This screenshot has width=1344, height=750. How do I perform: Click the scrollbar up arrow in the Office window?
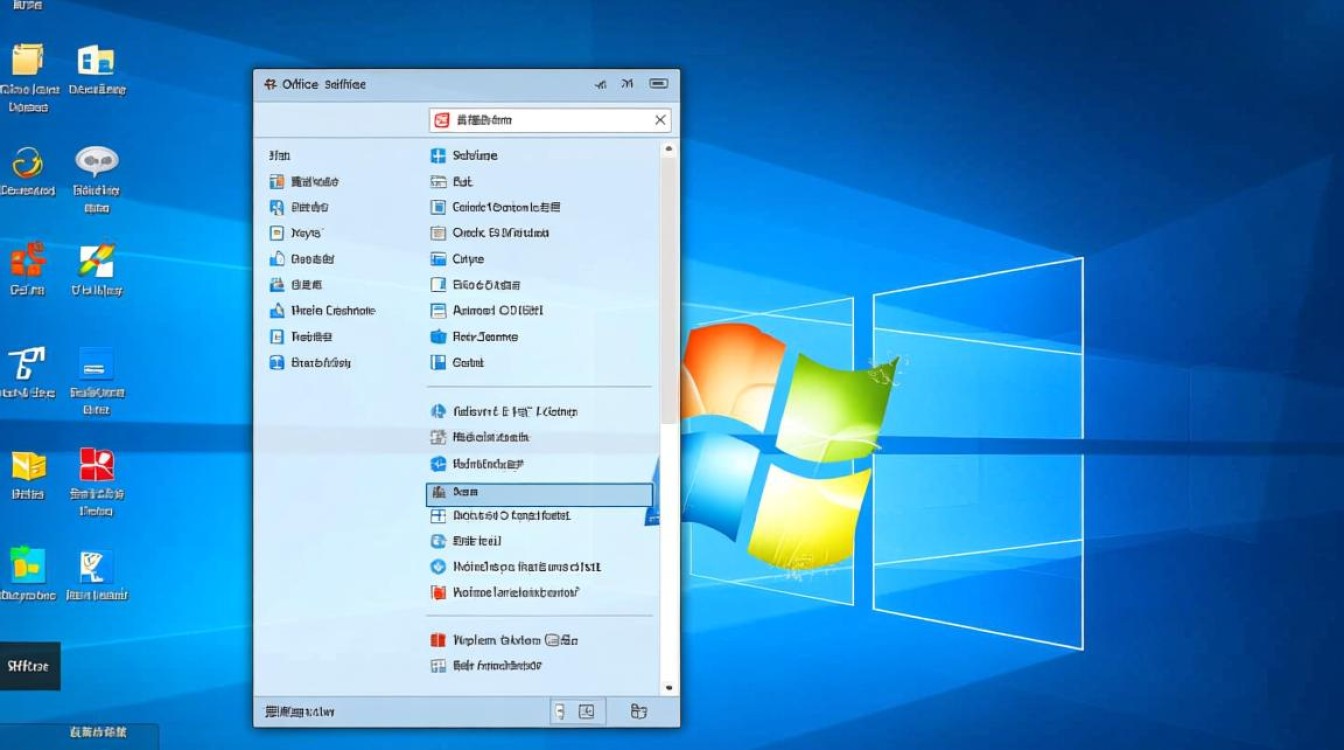pyautogui.click(x=669, y=149)
